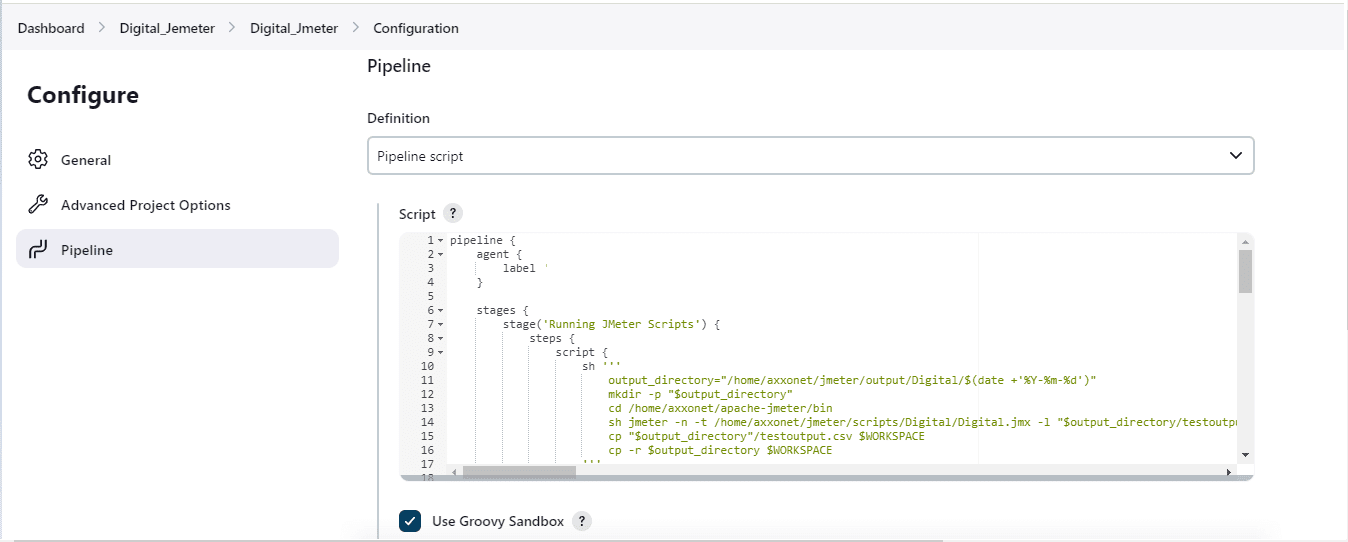
Task: Click the scroll up arrow of the script editor
Action: coord(1245,241)
